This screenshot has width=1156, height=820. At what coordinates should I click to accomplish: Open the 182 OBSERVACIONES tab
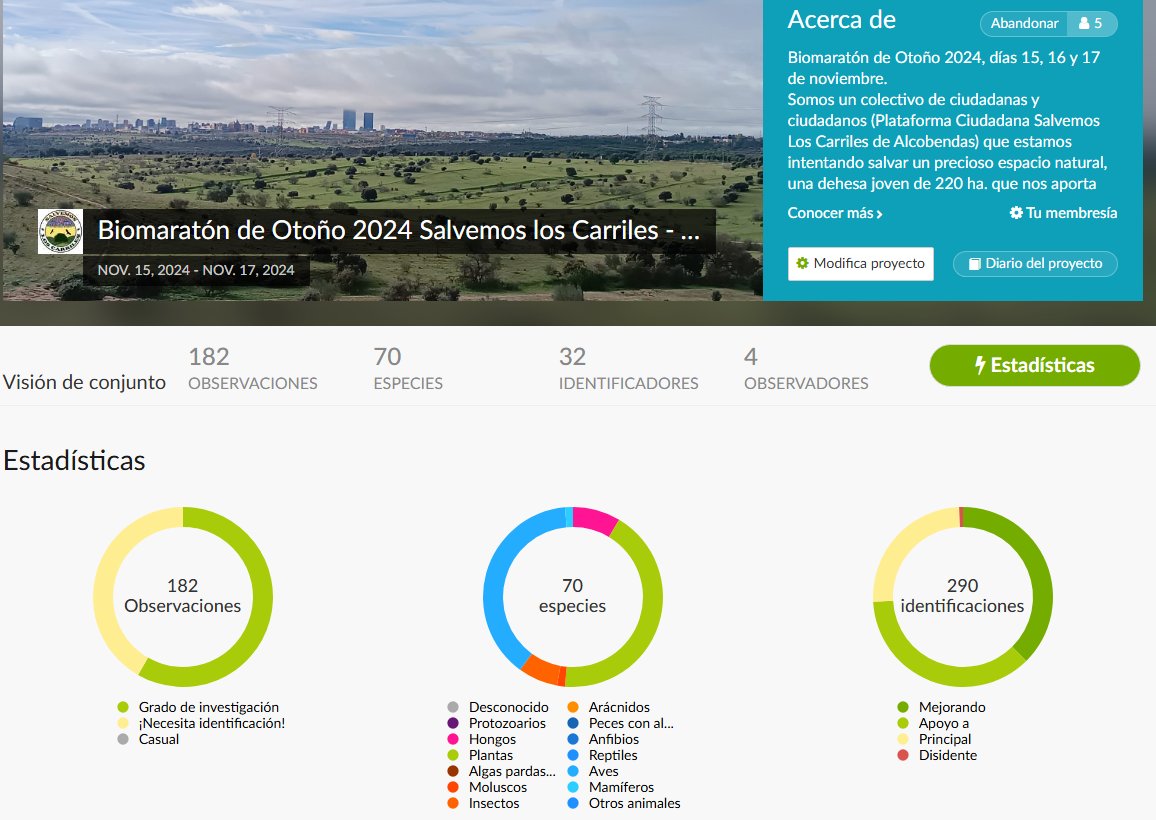[253, 367]
